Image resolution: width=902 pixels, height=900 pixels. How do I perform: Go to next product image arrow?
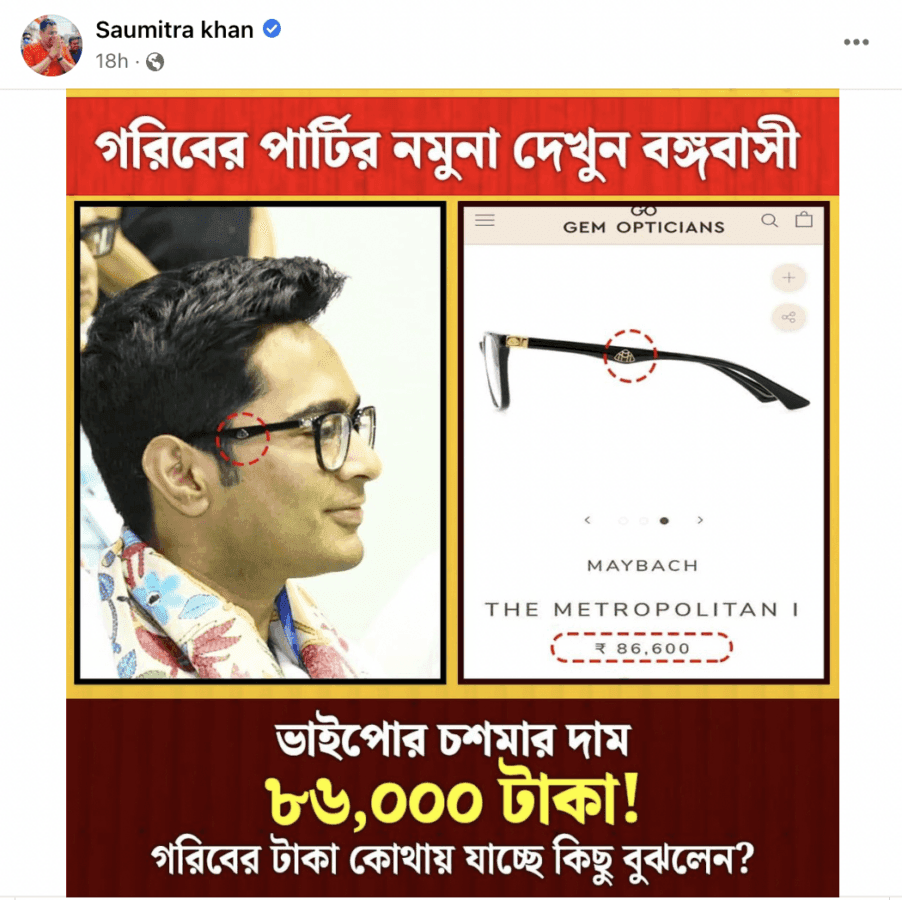pos(700,520)
